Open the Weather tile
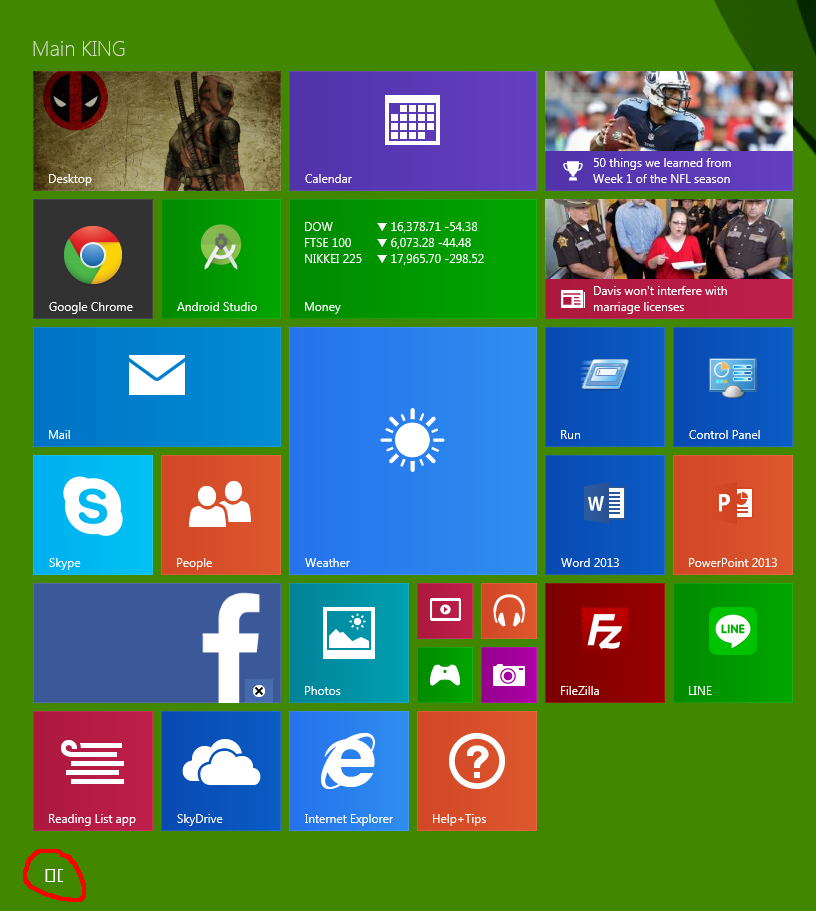 click(x=413, y=451)
